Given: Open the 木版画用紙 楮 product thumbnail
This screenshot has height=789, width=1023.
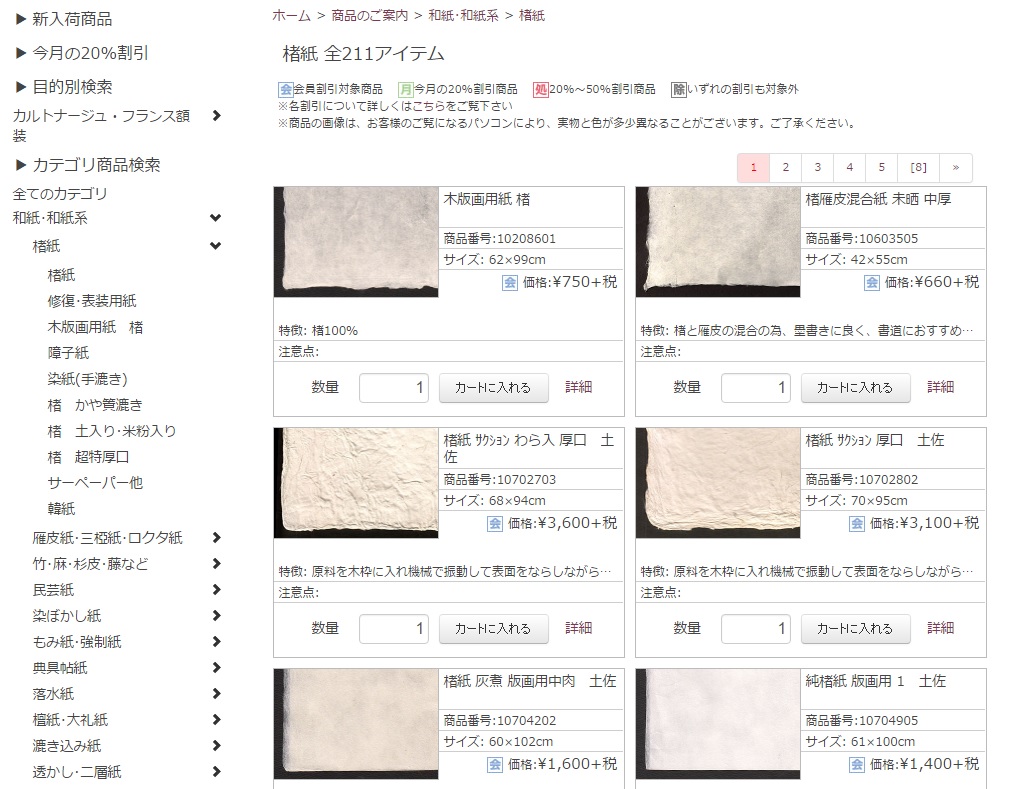Looking at the screenshot, I should [x=356, y=242].
